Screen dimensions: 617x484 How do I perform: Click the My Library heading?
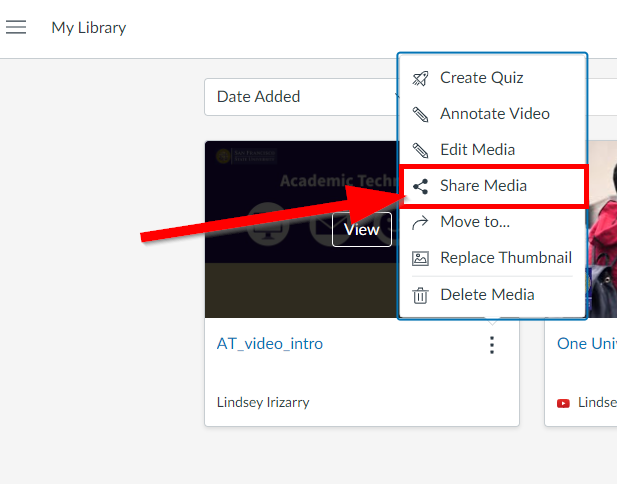pyautogui.click(x=89, y=28)
